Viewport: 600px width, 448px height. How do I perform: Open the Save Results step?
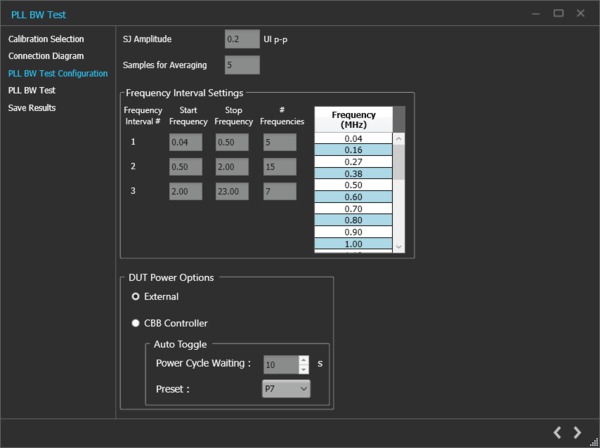(x=32, y=108)
